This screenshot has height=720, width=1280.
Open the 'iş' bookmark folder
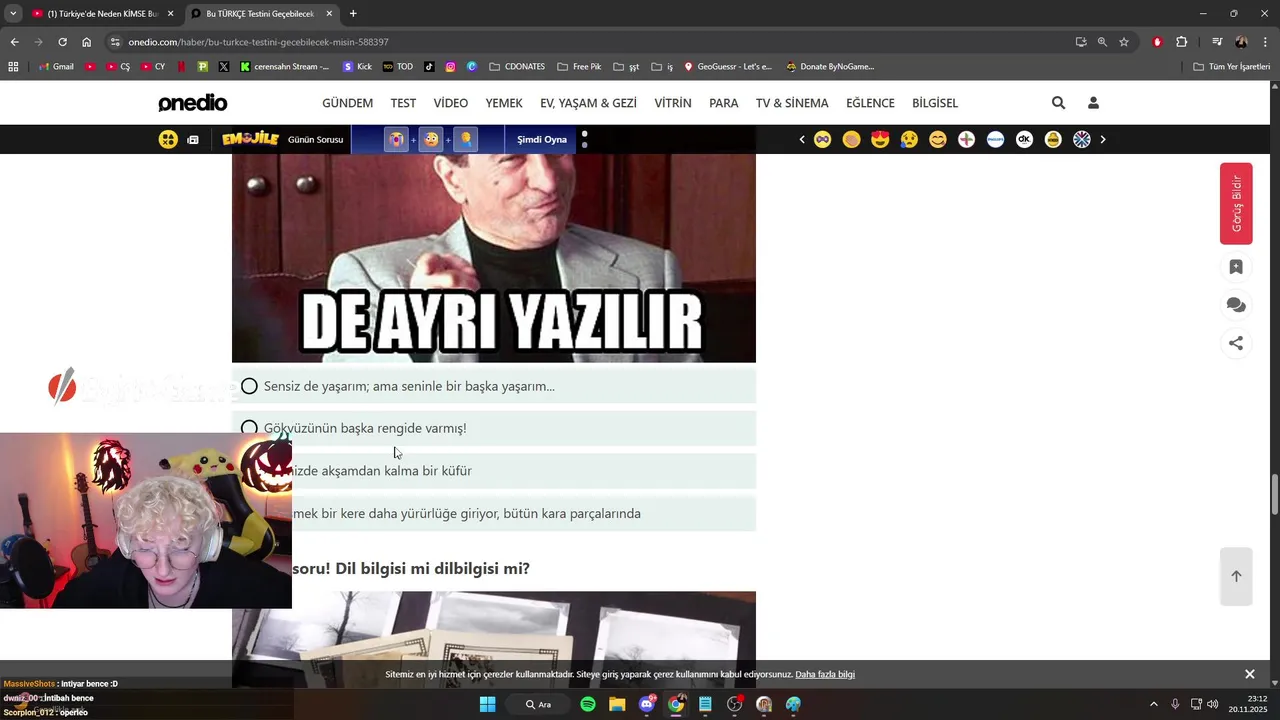662,67
